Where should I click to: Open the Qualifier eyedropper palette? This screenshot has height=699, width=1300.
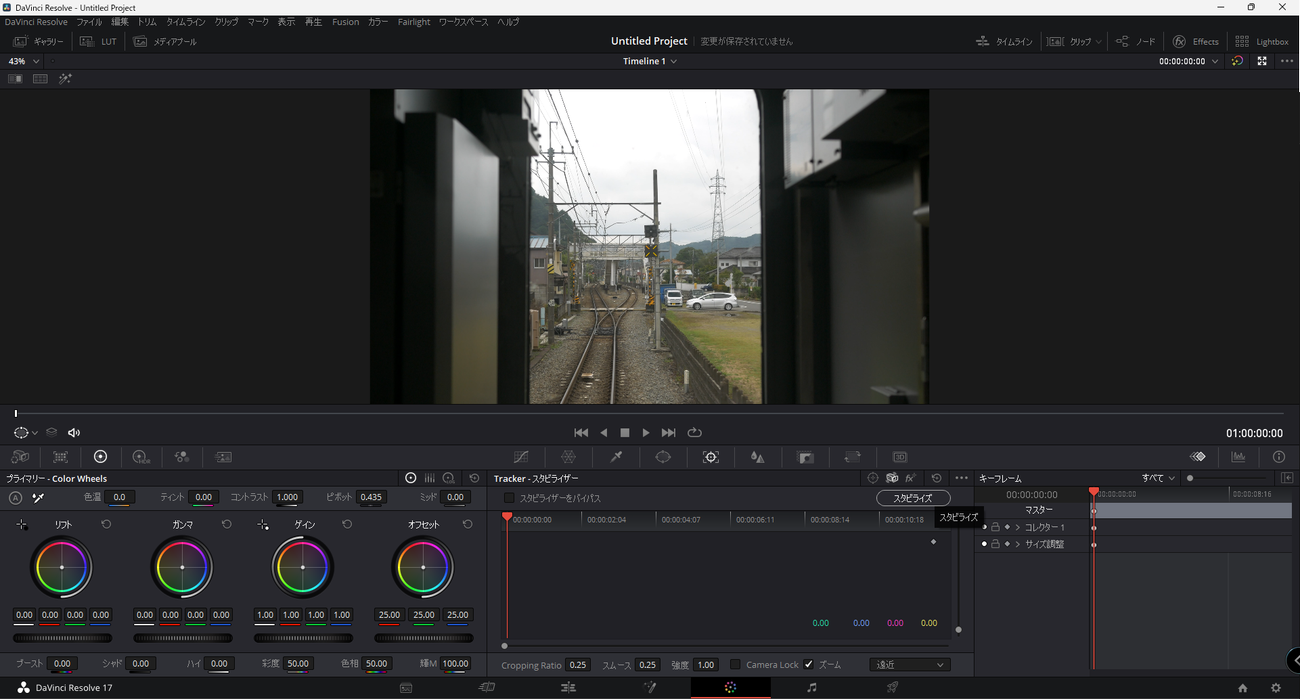(x=616, y=457)
